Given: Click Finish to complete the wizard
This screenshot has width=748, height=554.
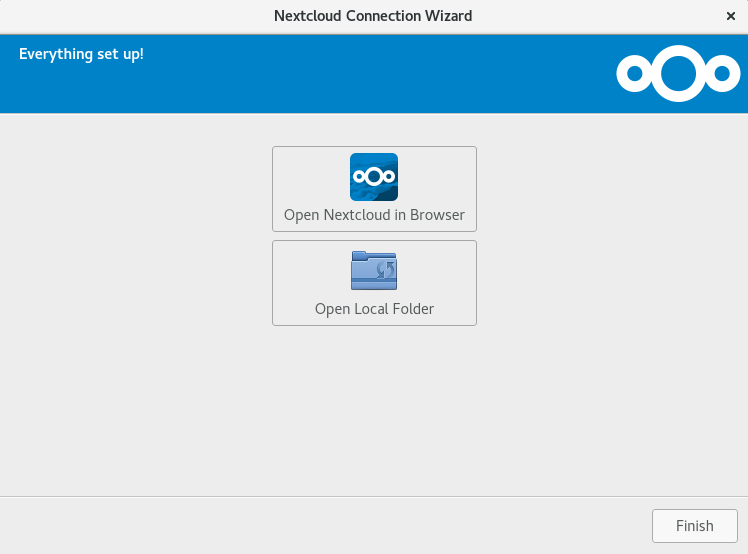Looking at the screenshot, I should tap(695, 526).
